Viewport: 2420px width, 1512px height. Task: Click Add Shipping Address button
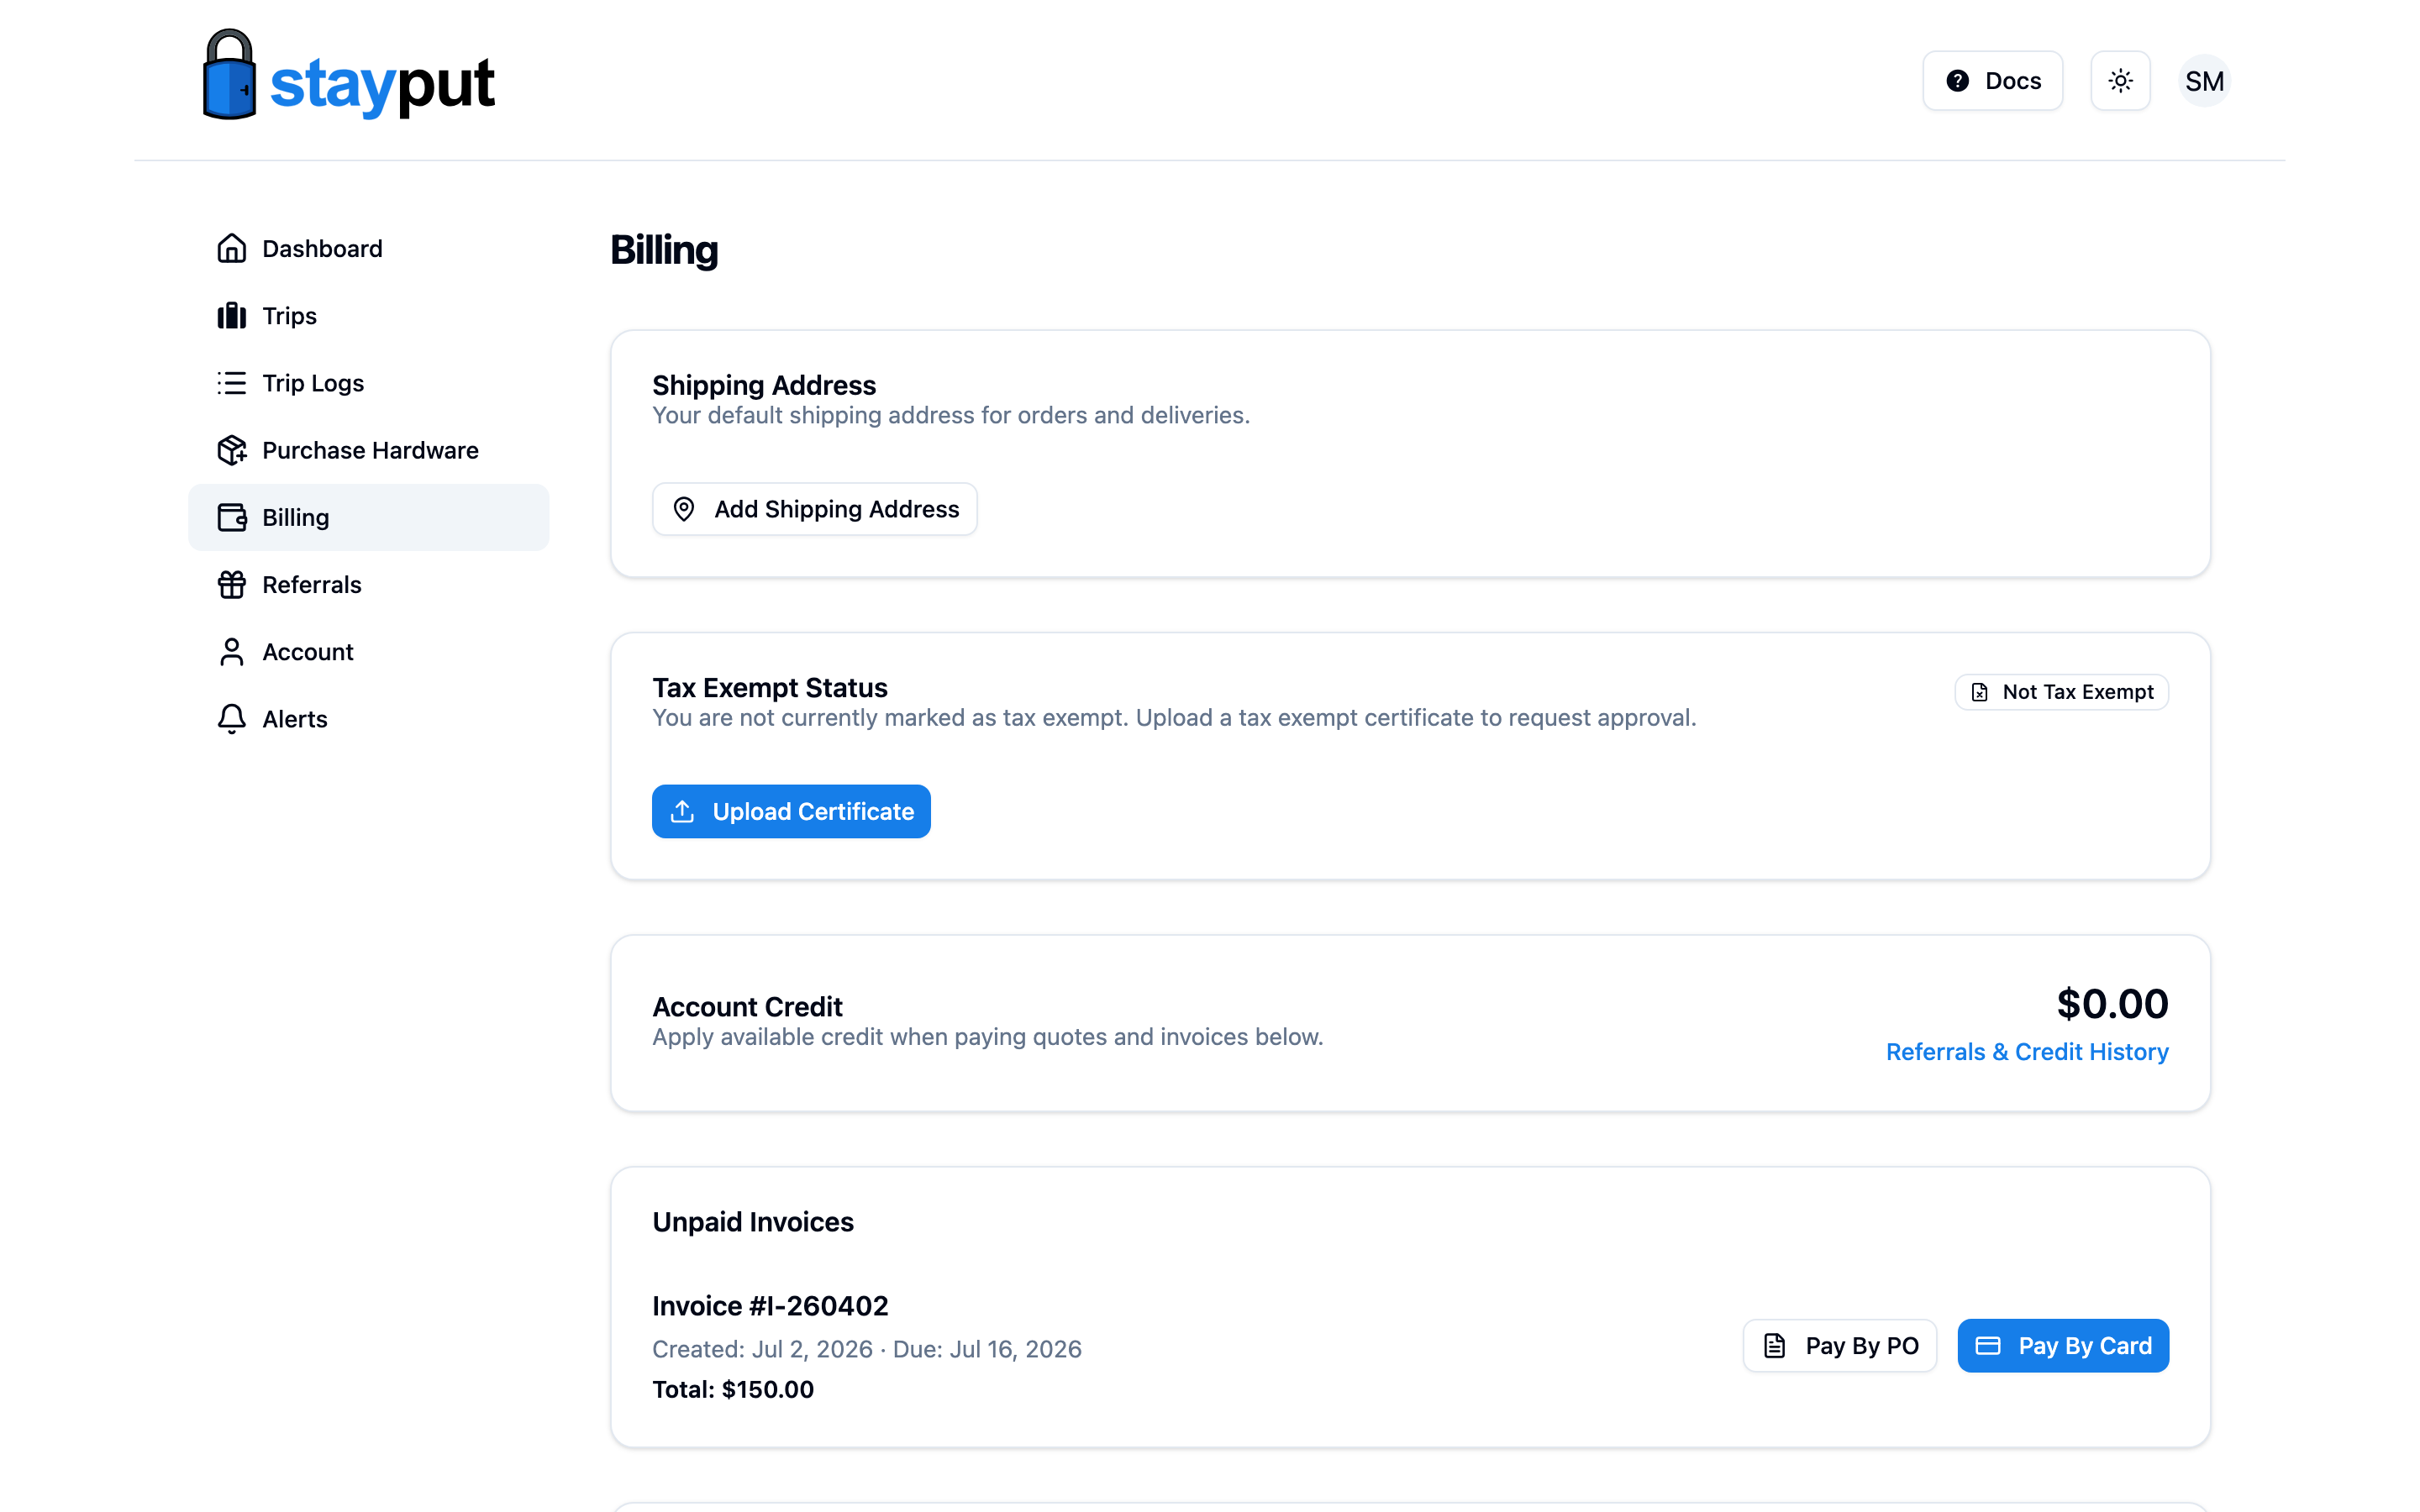click(814, 509)
